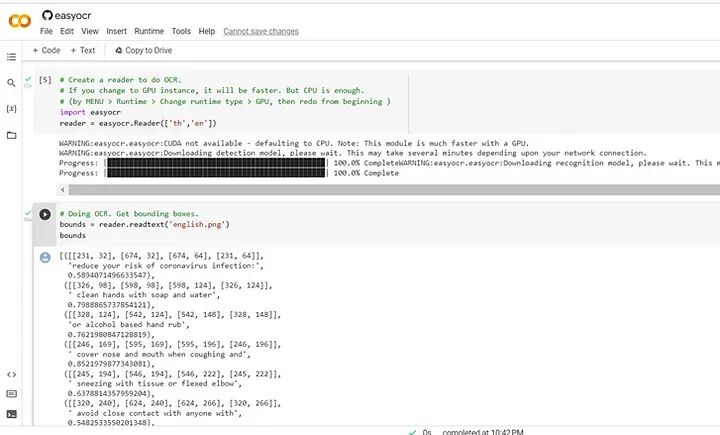
Task: Add a new Code cell
Action: click(46, 51)
